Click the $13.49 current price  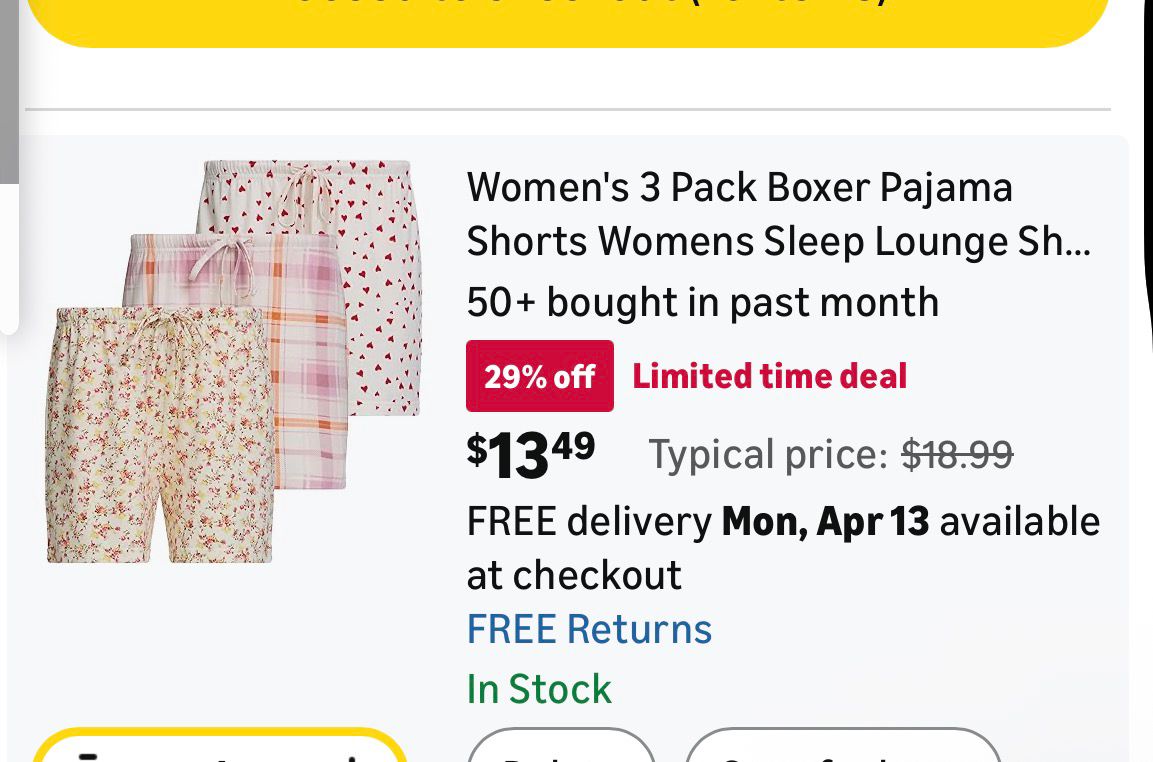coord(531,453)
